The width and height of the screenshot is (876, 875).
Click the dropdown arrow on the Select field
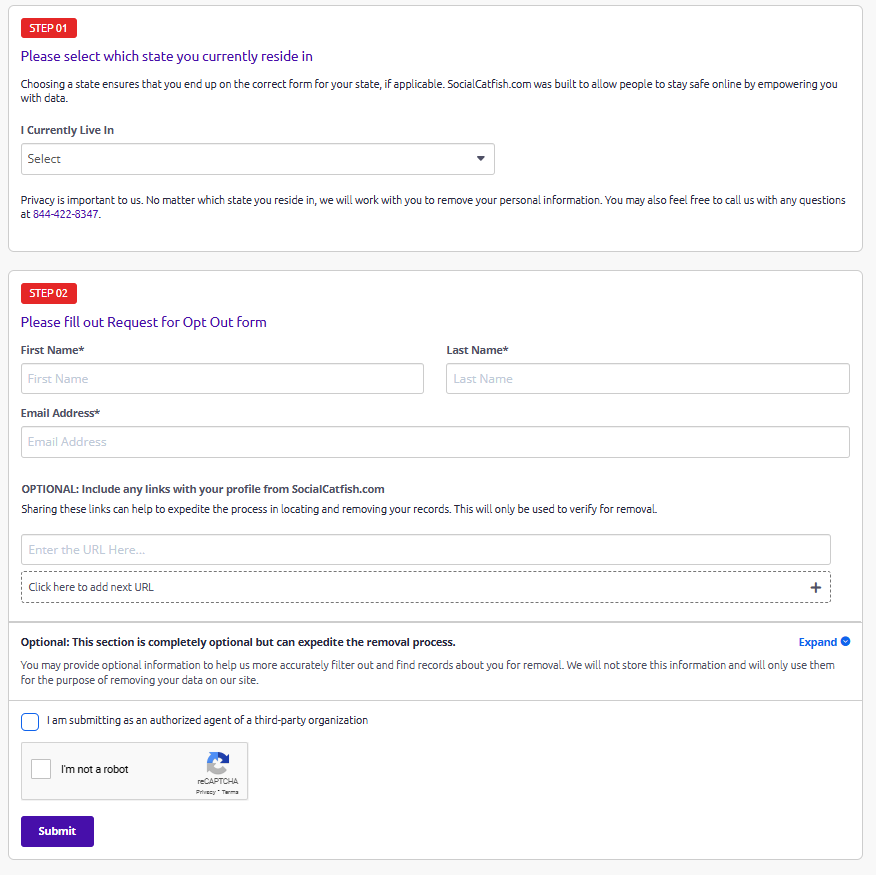(481, 158)
